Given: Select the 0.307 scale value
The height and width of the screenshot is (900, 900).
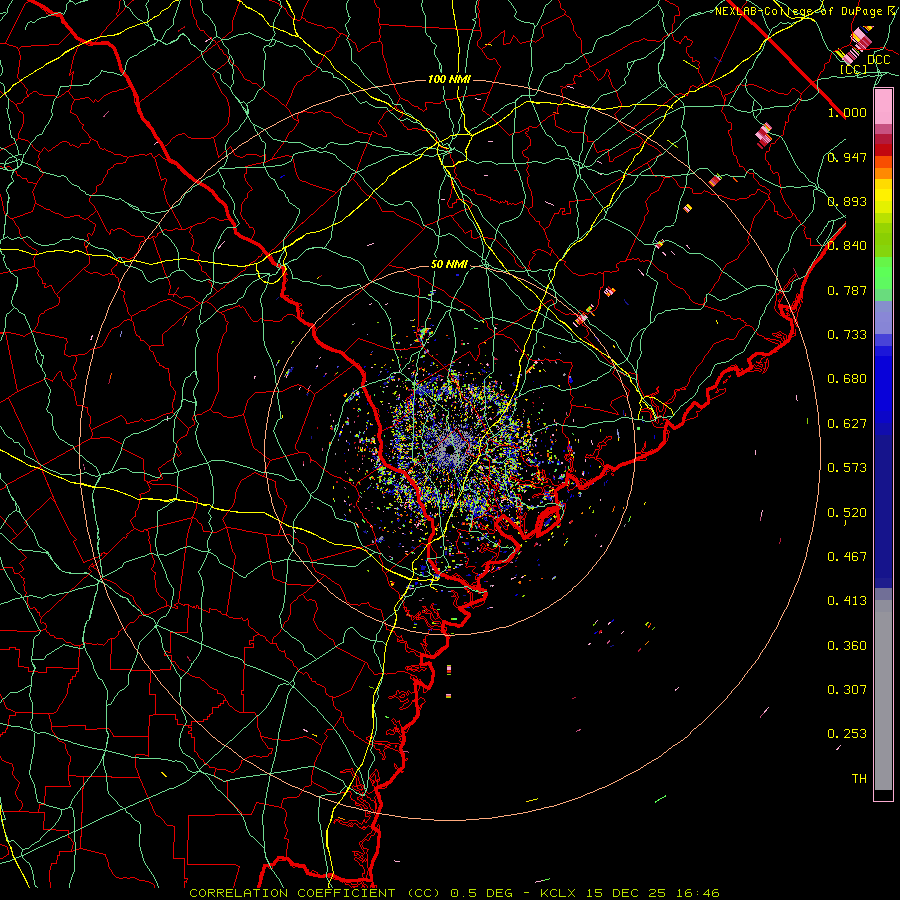Looking at the screenshot, I should (847, 690).
